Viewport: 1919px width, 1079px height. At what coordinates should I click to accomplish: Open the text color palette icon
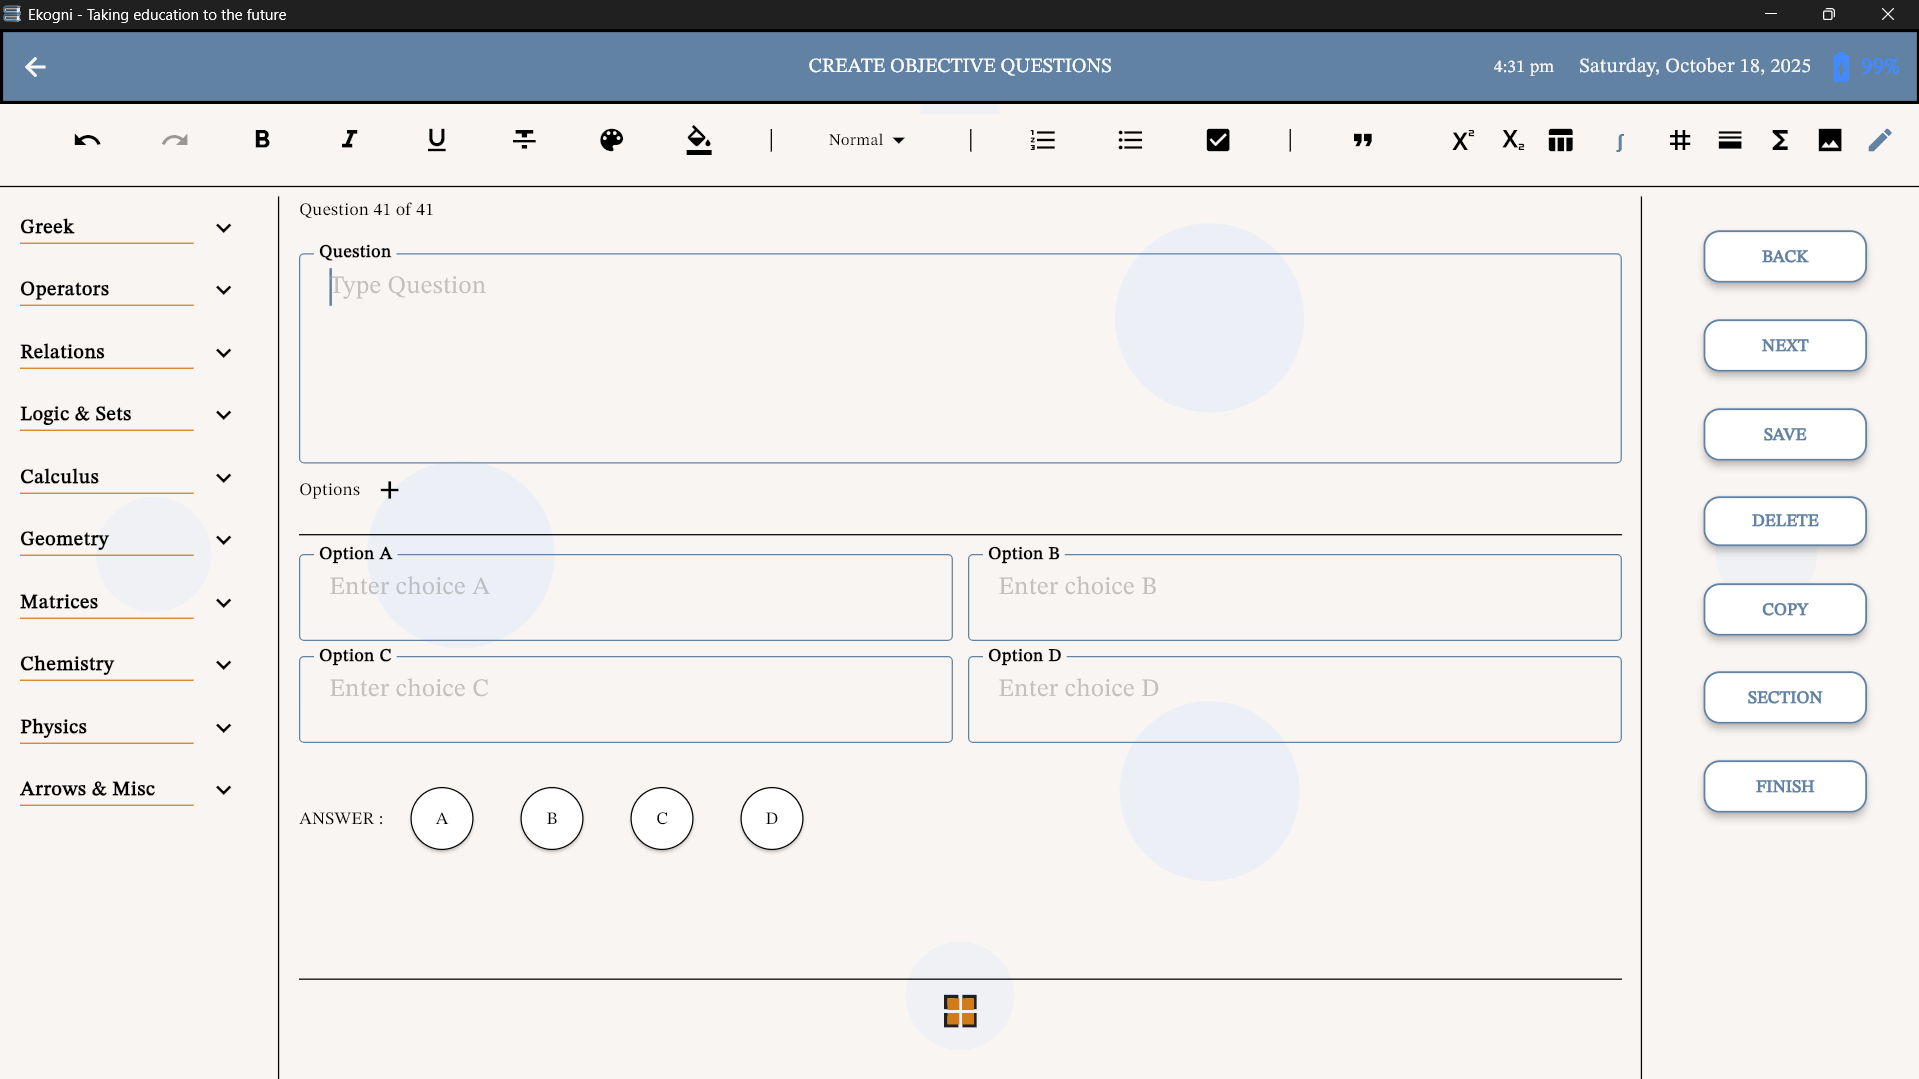(611, 140)
